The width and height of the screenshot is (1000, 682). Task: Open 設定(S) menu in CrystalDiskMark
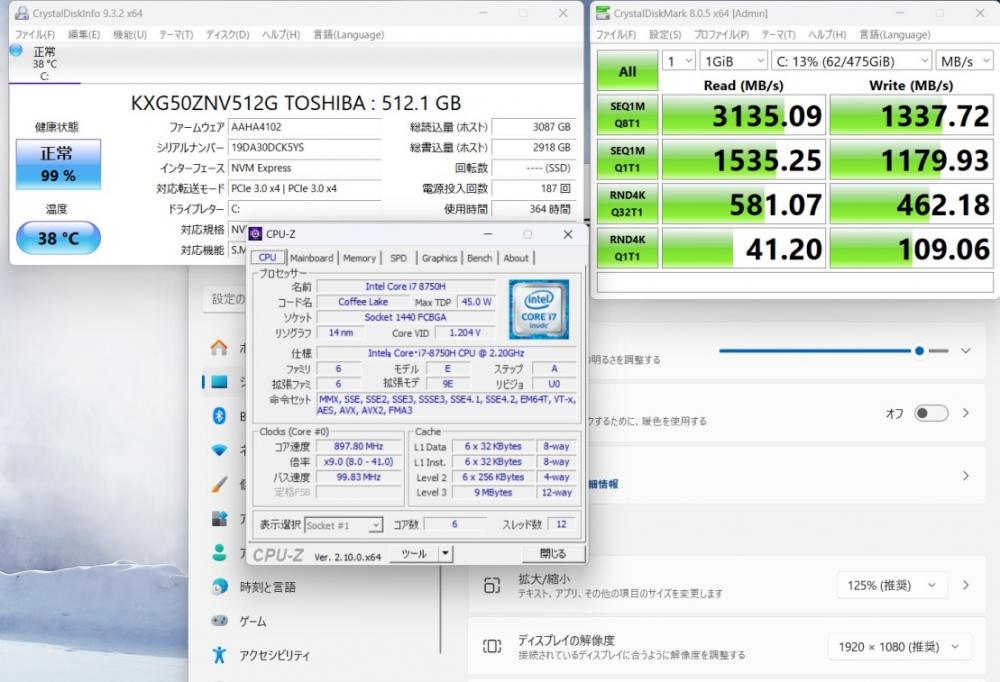click(665, 34)
